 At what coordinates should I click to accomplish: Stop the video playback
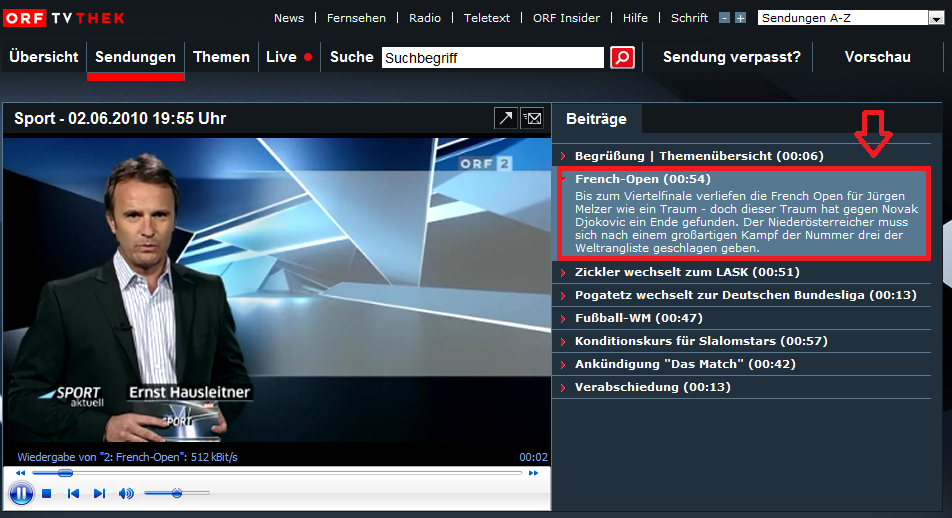pos(47,494)
